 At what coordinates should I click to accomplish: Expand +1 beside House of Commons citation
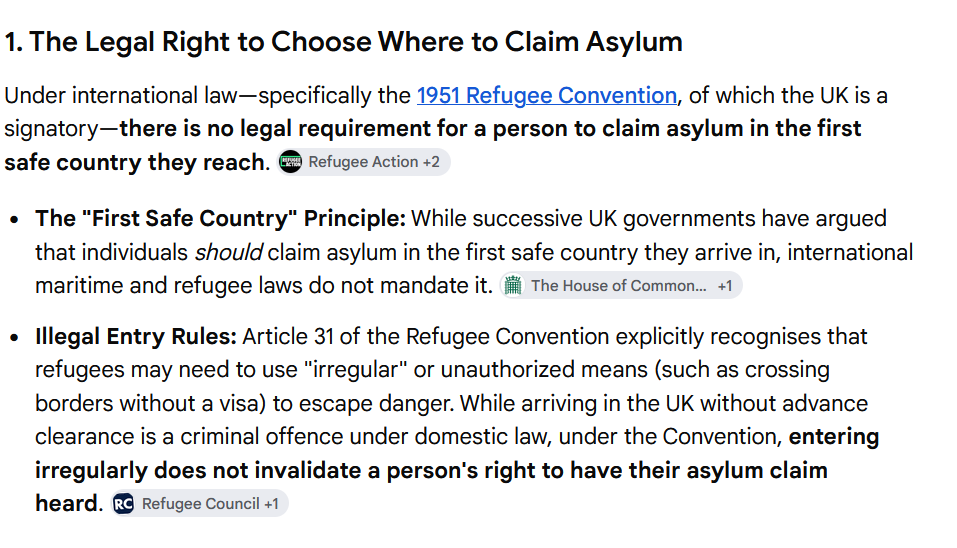point(724,286)
